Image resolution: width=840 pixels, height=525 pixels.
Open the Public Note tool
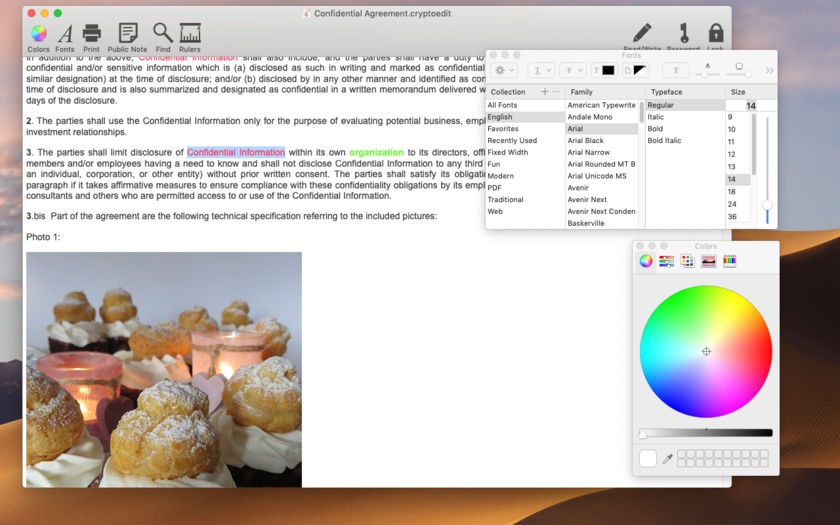click(x=127, y=35)
